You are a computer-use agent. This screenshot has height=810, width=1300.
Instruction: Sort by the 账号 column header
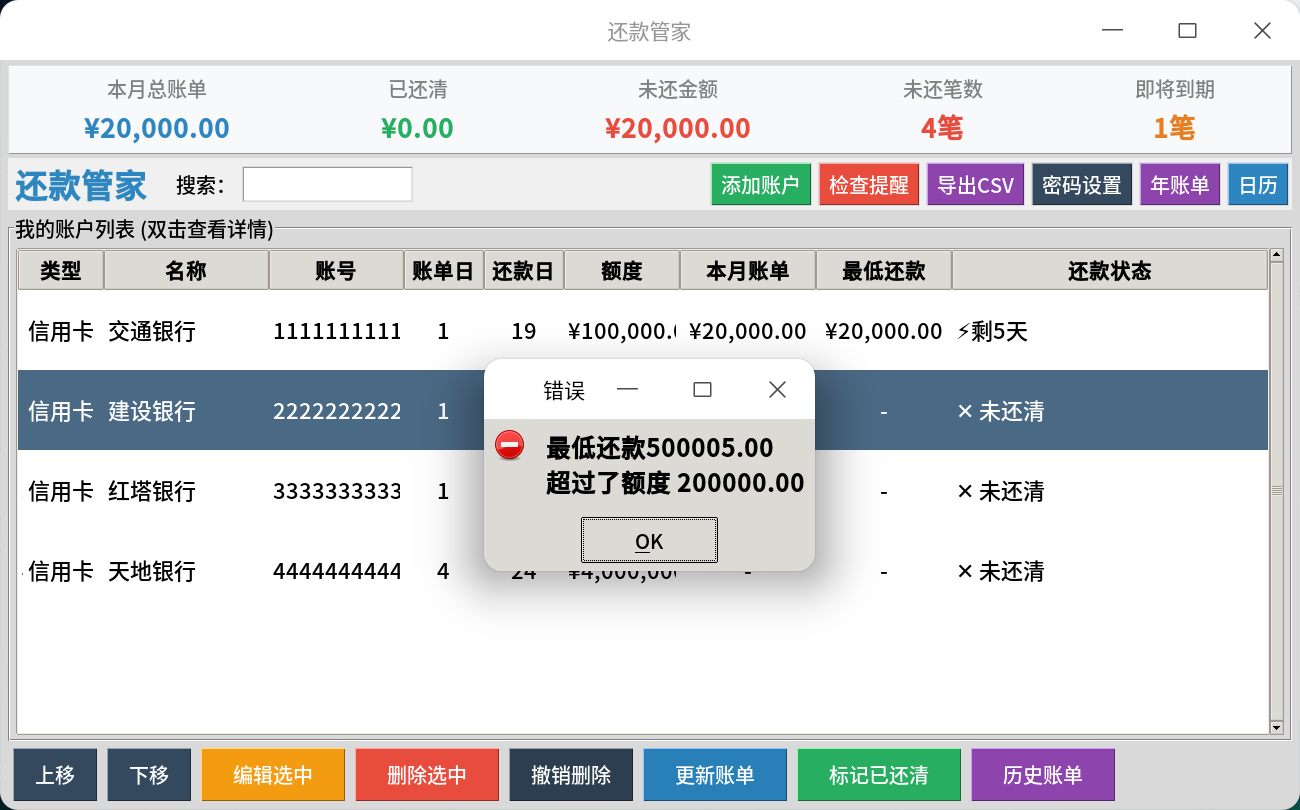click(x=336, y=270)
